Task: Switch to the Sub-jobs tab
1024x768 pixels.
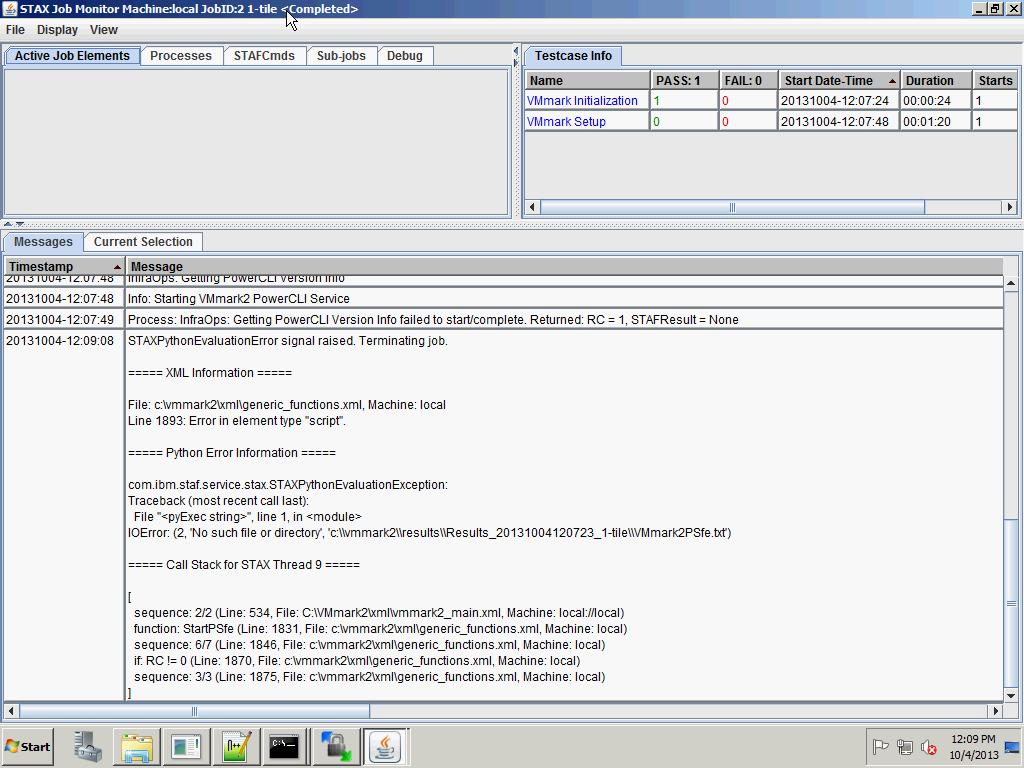Action: [x=341, y=56]
